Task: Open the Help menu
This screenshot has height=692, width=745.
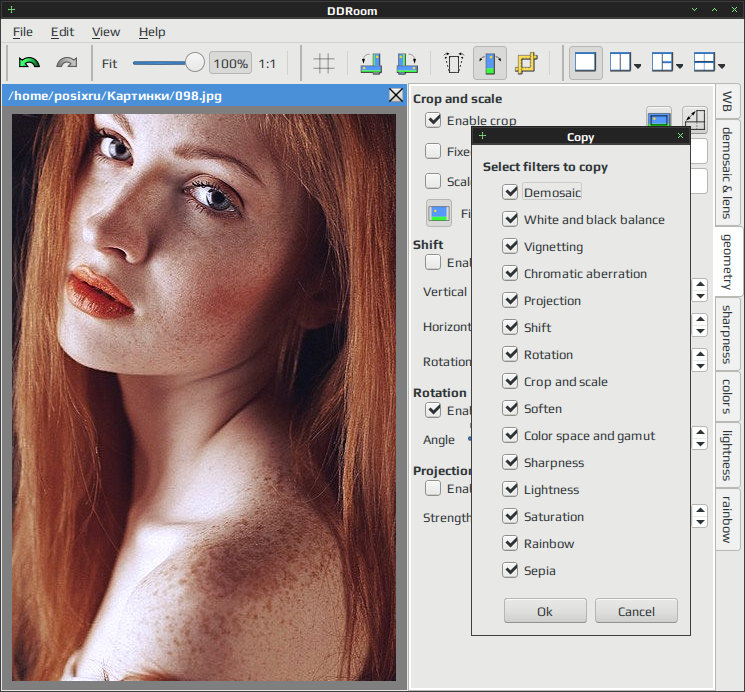Action: [152, 32]
